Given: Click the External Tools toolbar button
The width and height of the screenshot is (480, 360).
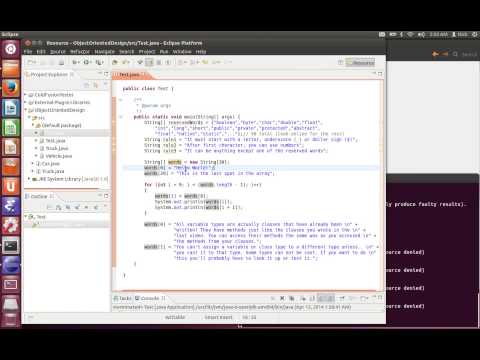Looking at the screenshot, I should (99, 62).
